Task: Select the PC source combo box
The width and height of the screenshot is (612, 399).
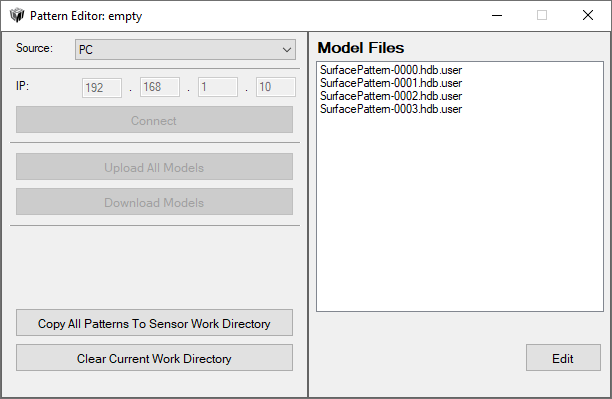Action: [185, 50]
